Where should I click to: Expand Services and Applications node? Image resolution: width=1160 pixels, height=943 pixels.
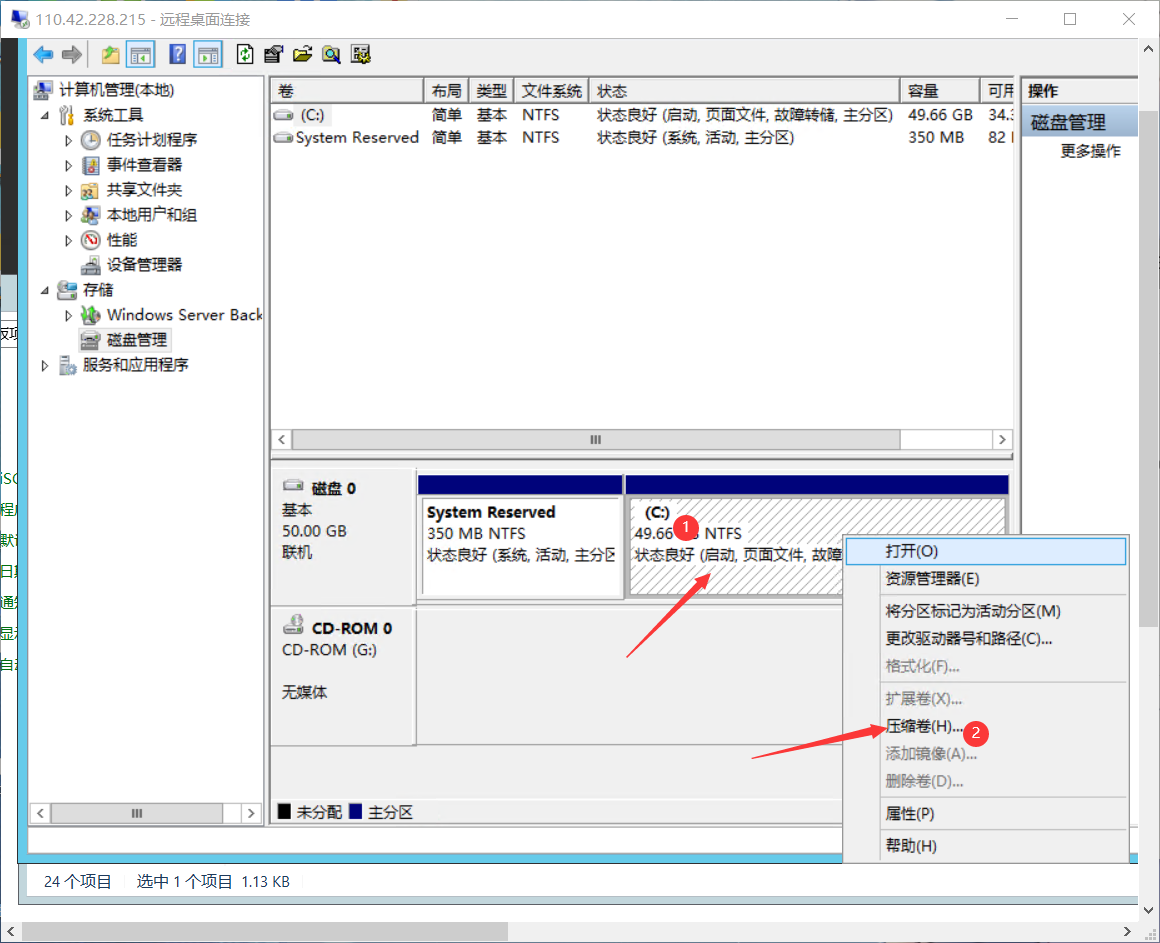44,366
